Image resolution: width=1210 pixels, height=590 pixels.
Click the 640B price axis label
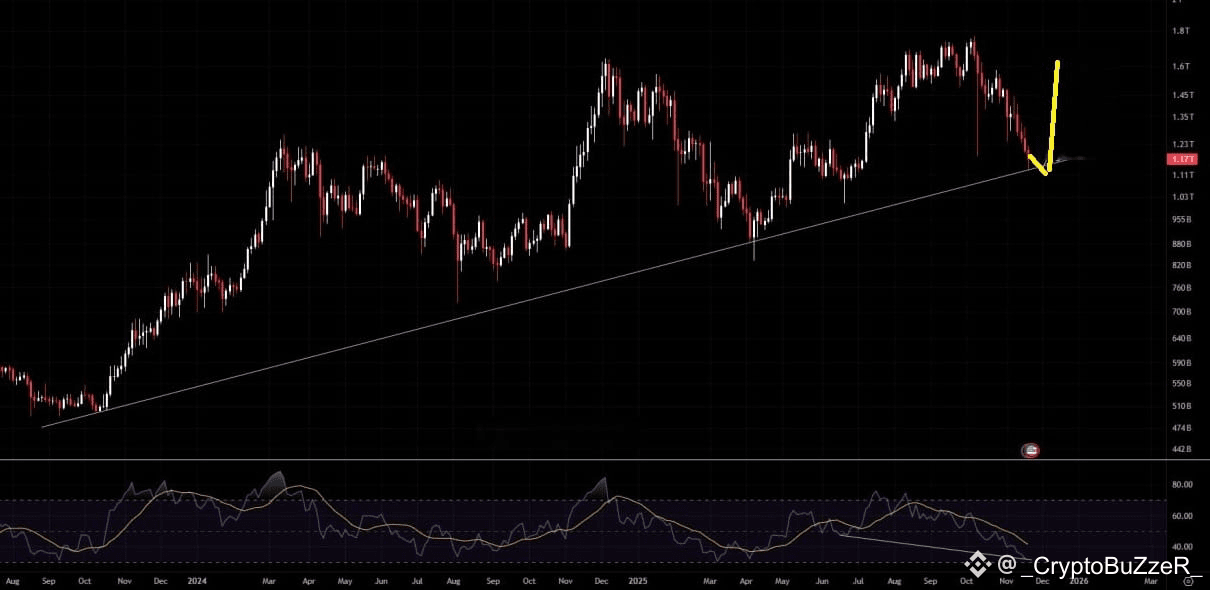point(1182,338)
